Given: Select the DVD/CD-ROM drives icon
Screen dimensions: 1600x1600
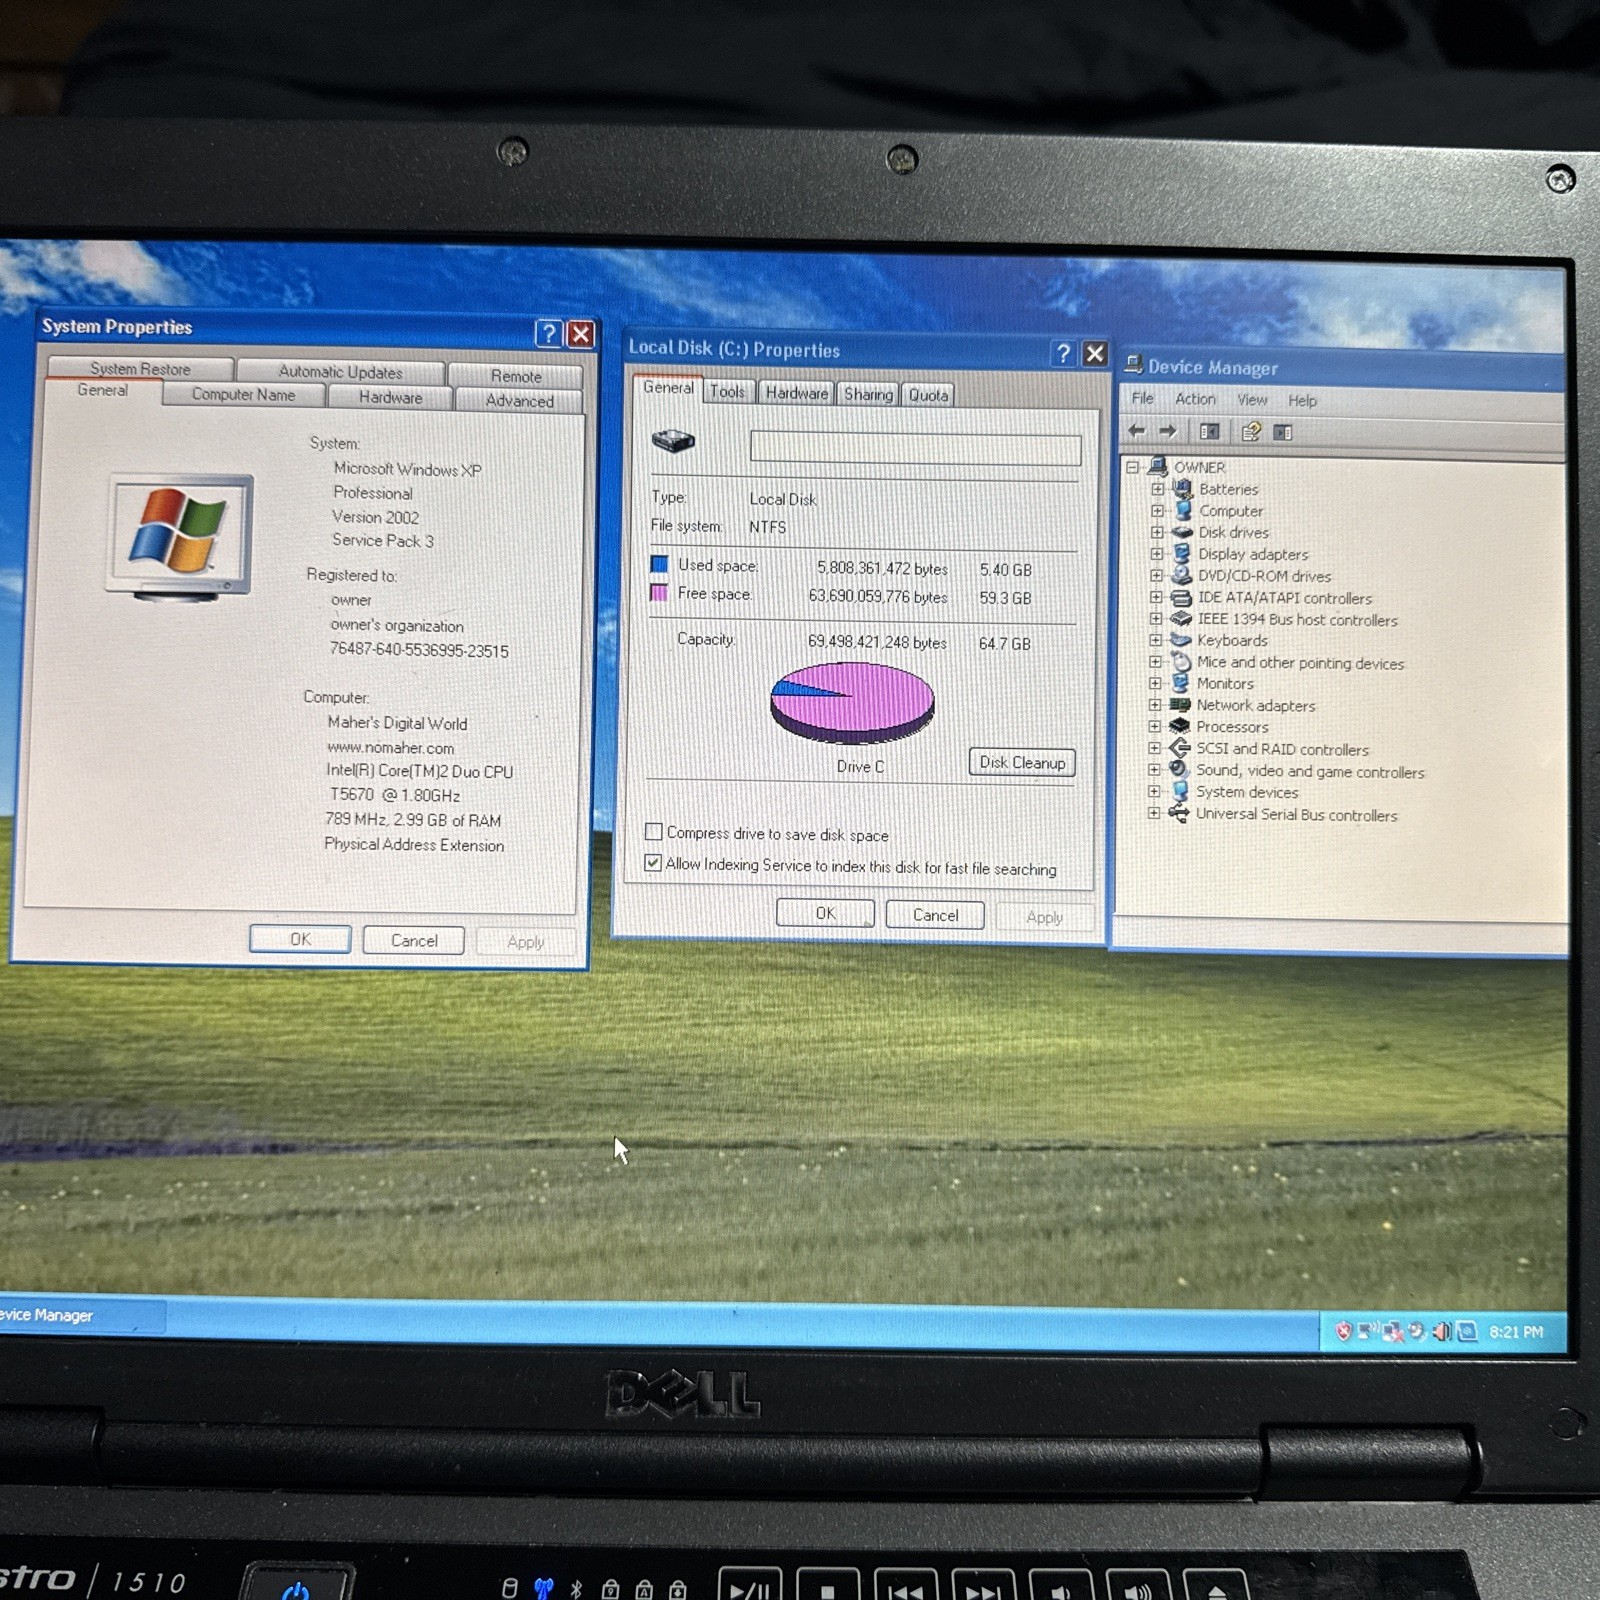Looking at the screenshot, I should (1182, 575).
